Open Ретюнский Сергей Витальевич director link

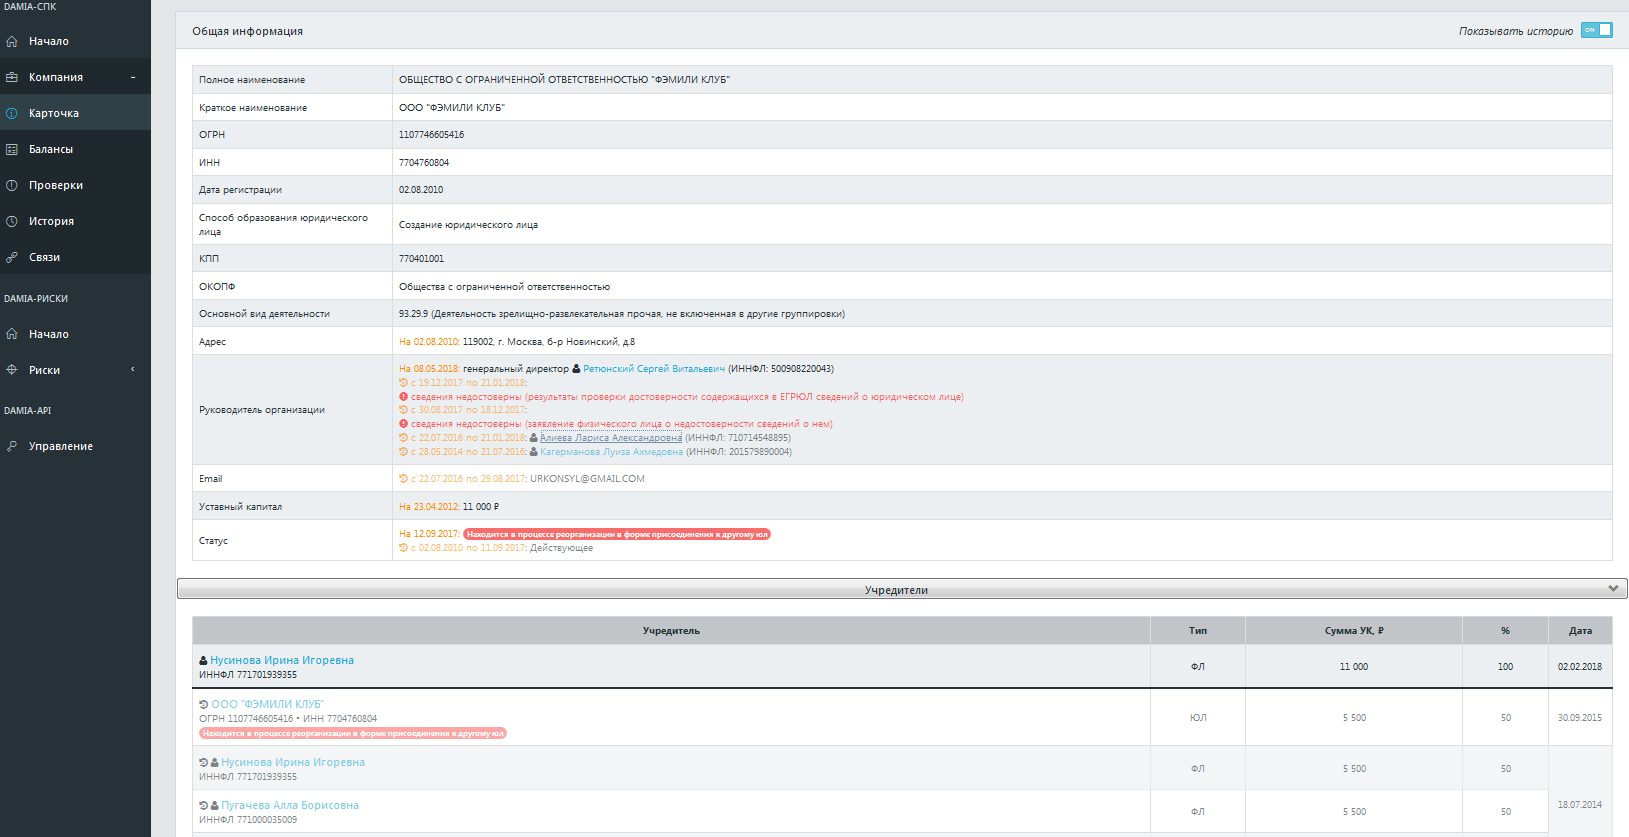point(654,369)
